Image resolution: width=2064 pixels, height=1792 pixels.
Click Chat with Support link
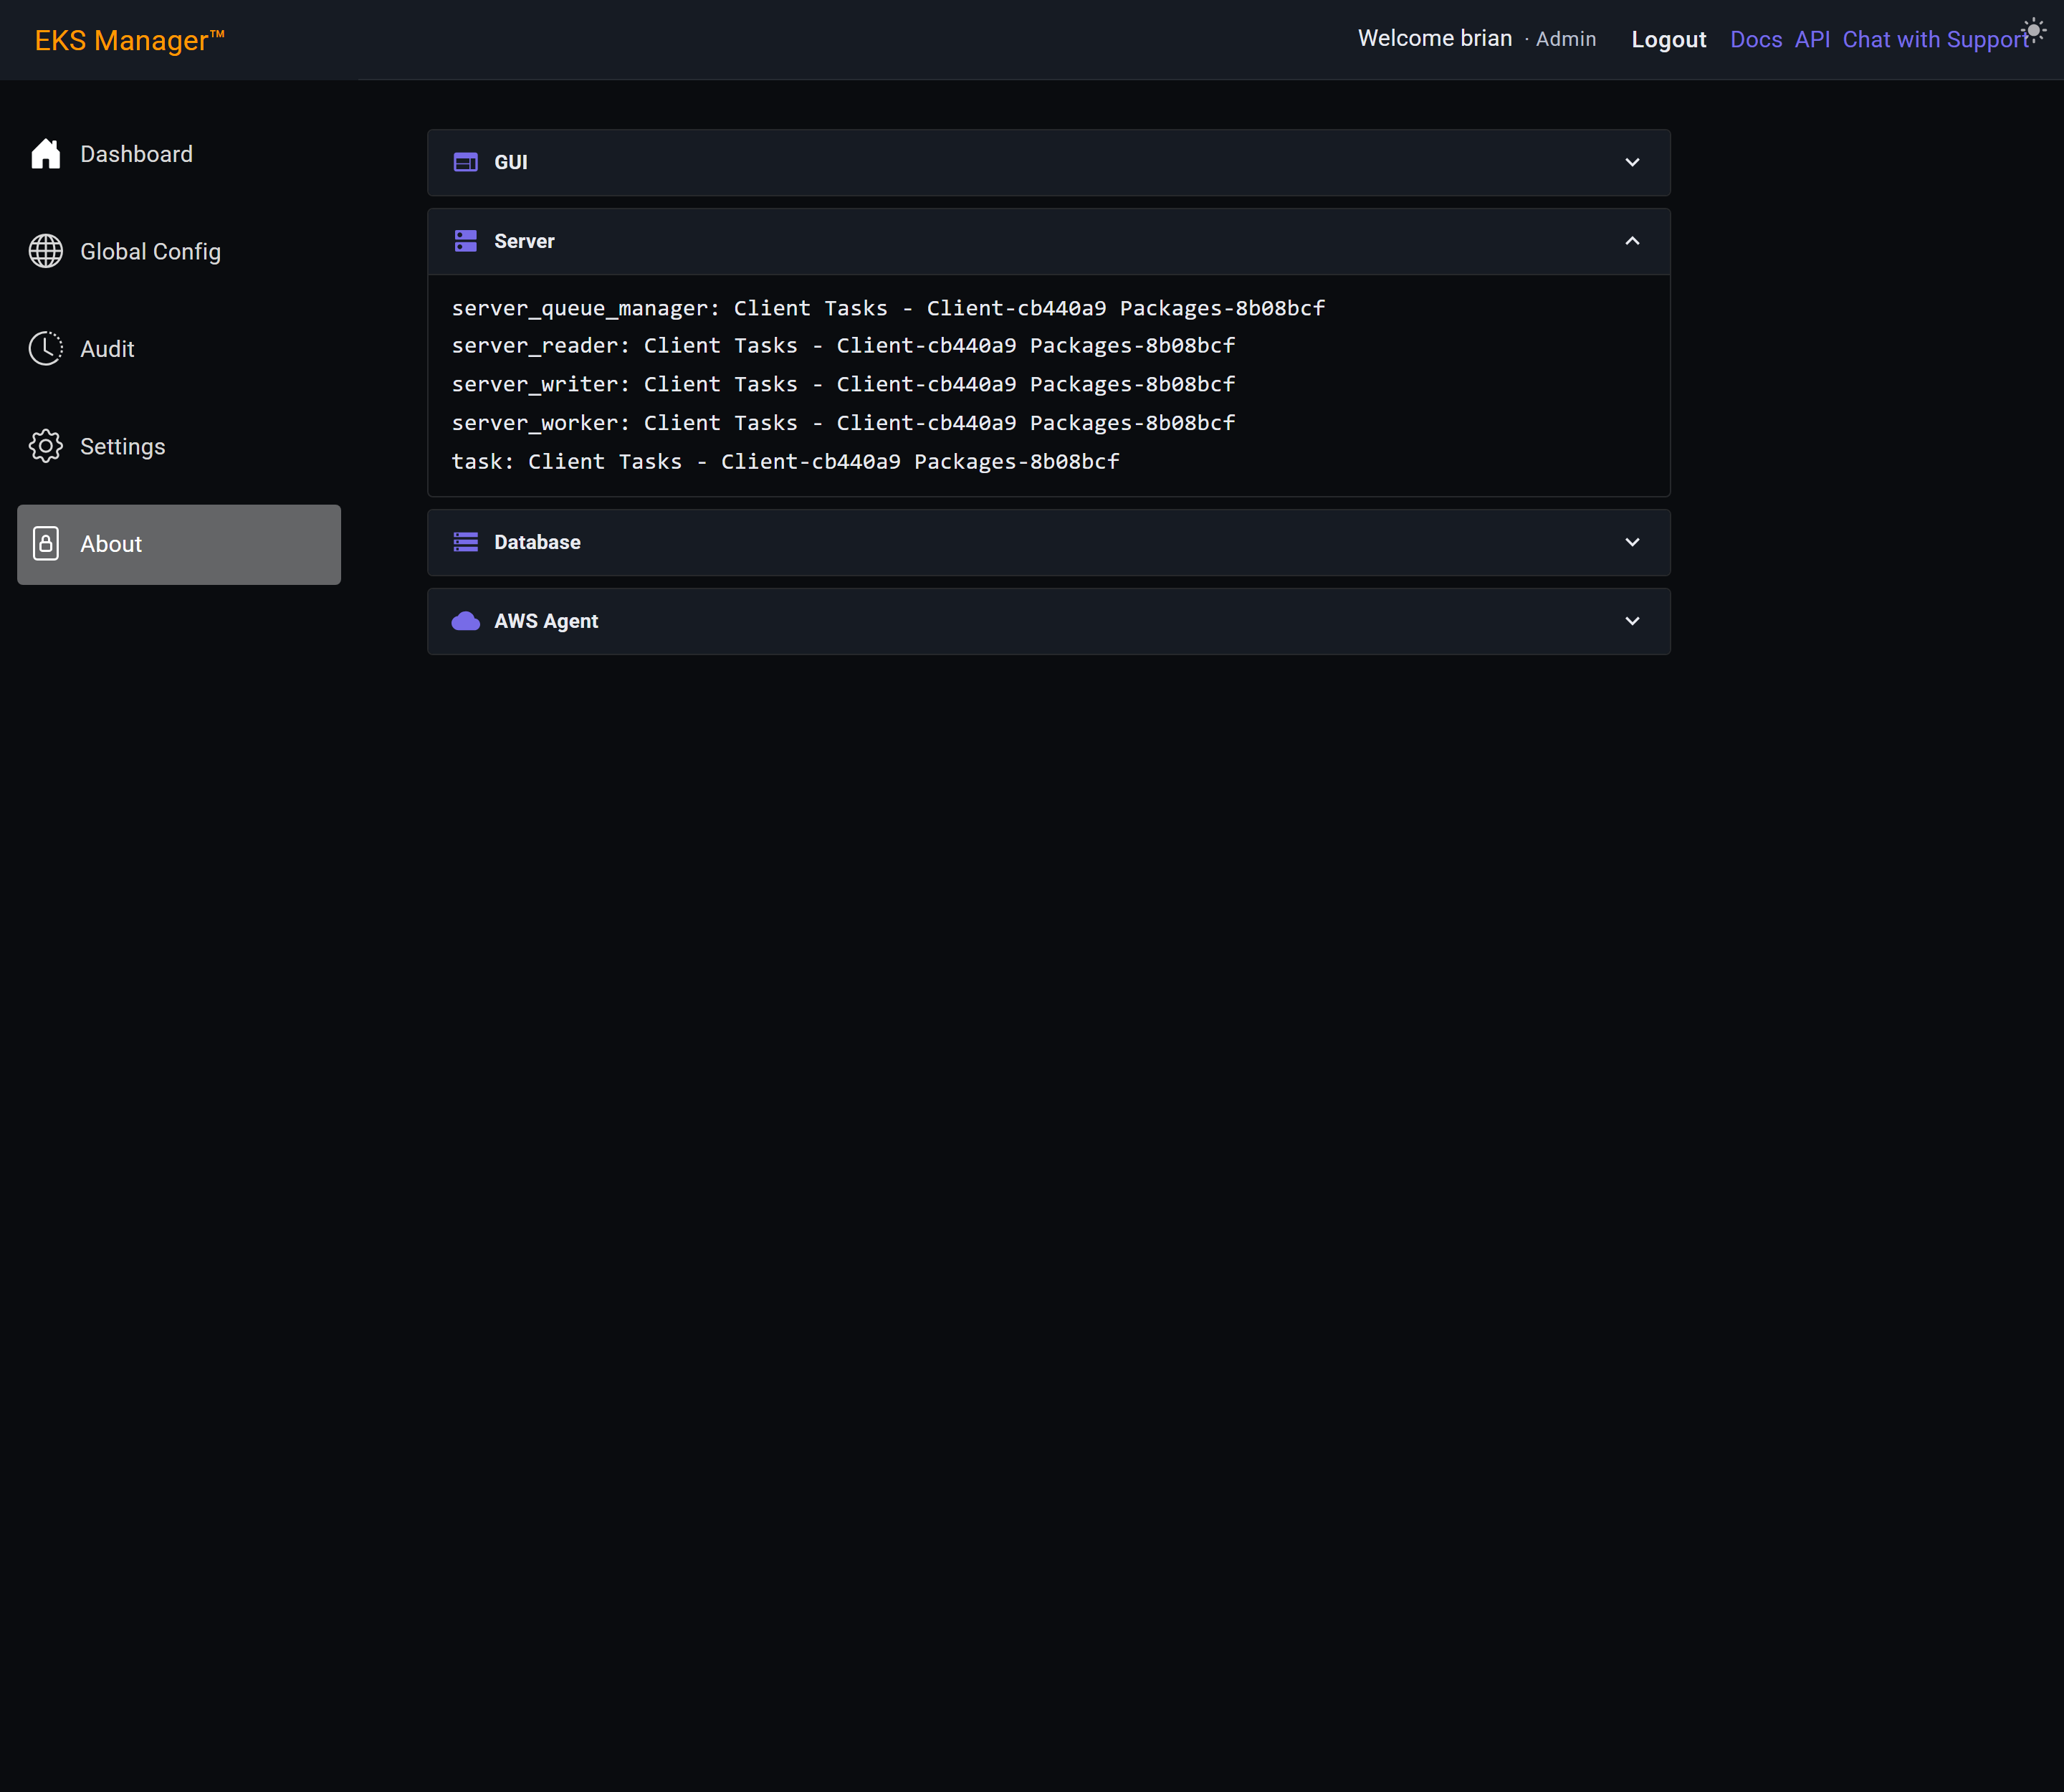1935,40
